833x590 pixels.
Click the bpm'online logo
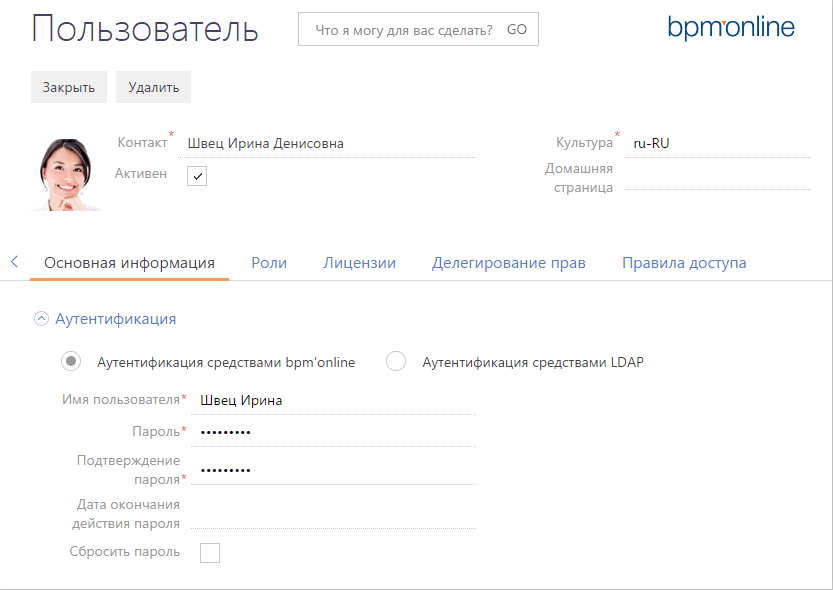(731, 28)
